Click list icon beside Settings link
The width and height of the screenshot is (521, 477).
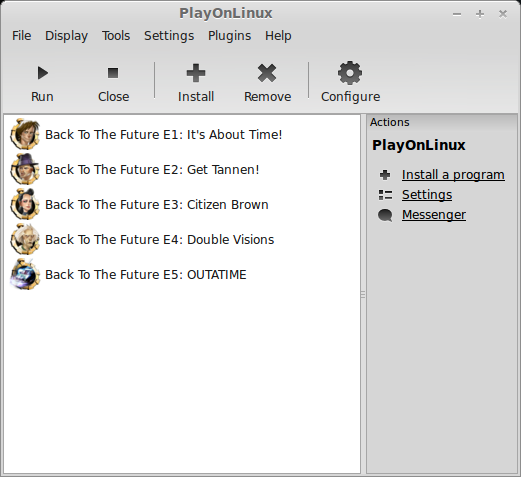385,195
